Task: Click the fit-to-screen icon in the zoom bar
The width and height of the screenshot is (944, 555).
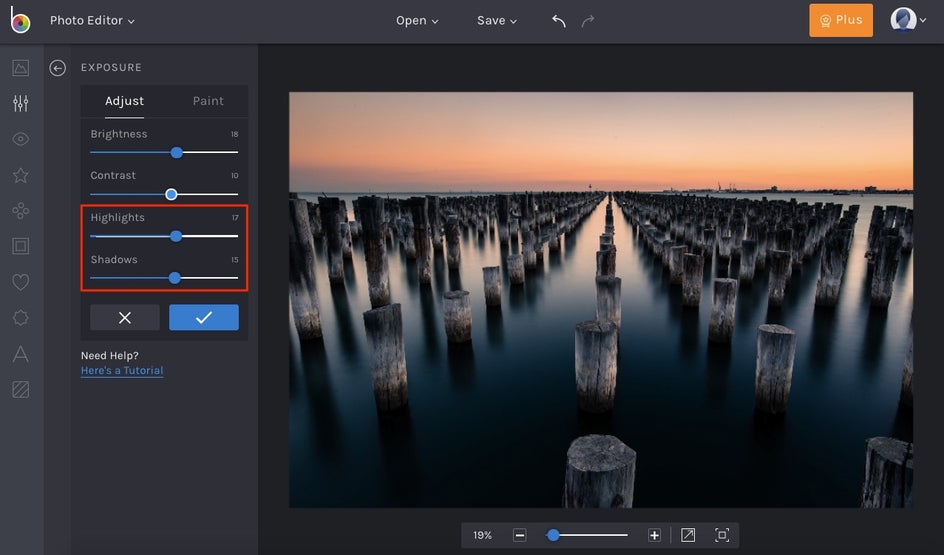Action: point(722,535)
